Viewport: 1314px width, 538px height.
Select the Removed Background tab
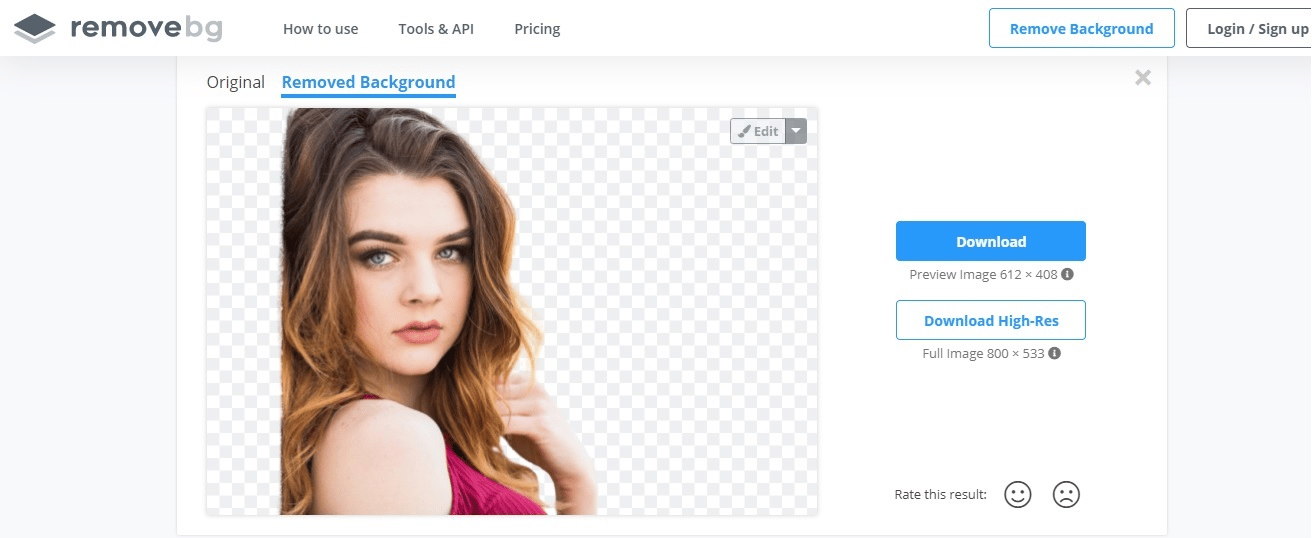click(x=368, y=82)
